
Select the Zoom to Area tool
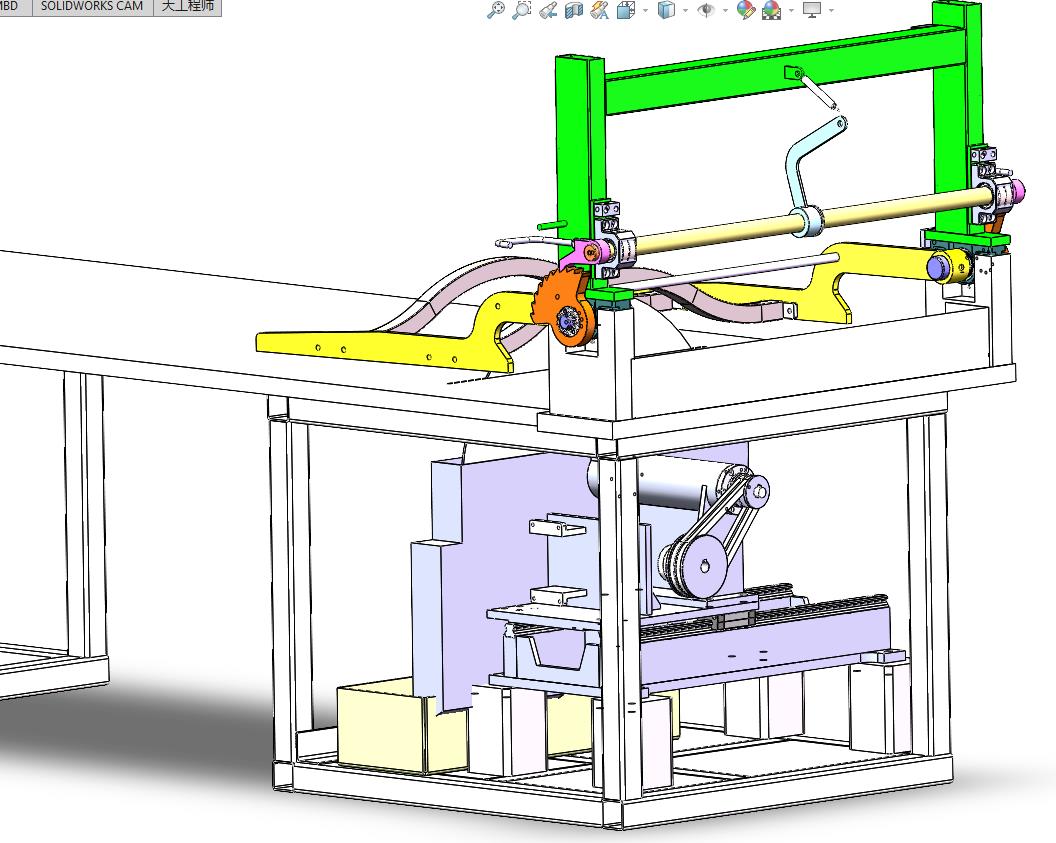521,10
